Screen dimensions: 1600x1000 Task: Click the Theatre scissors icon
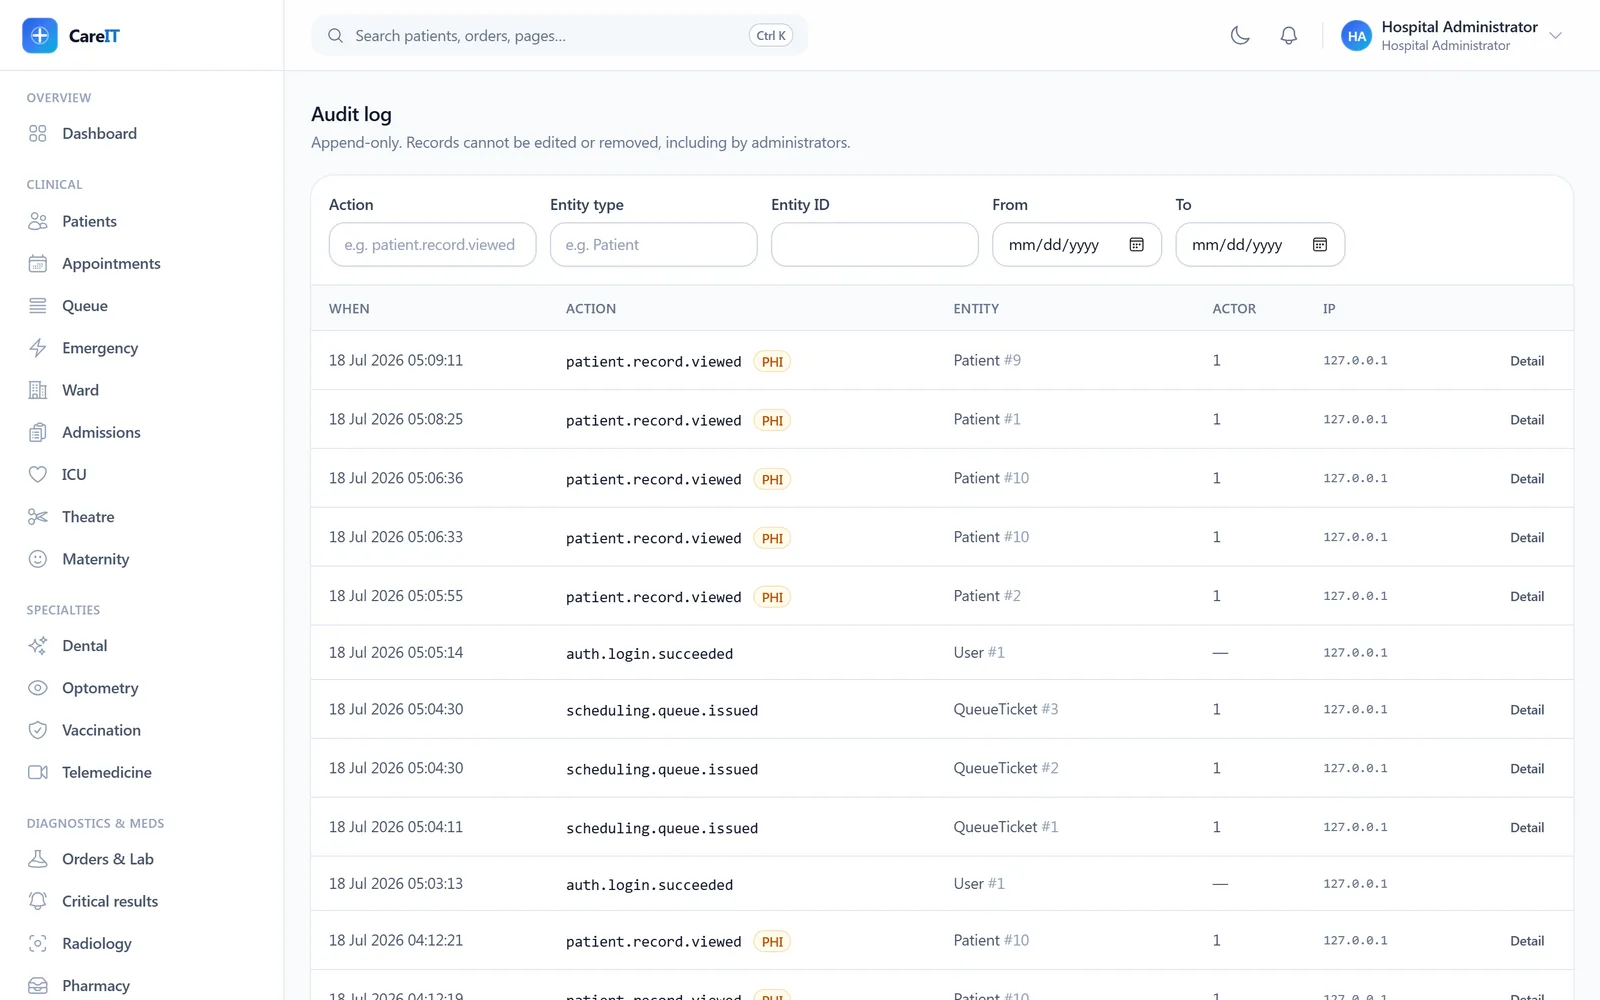tap(38, 517)
